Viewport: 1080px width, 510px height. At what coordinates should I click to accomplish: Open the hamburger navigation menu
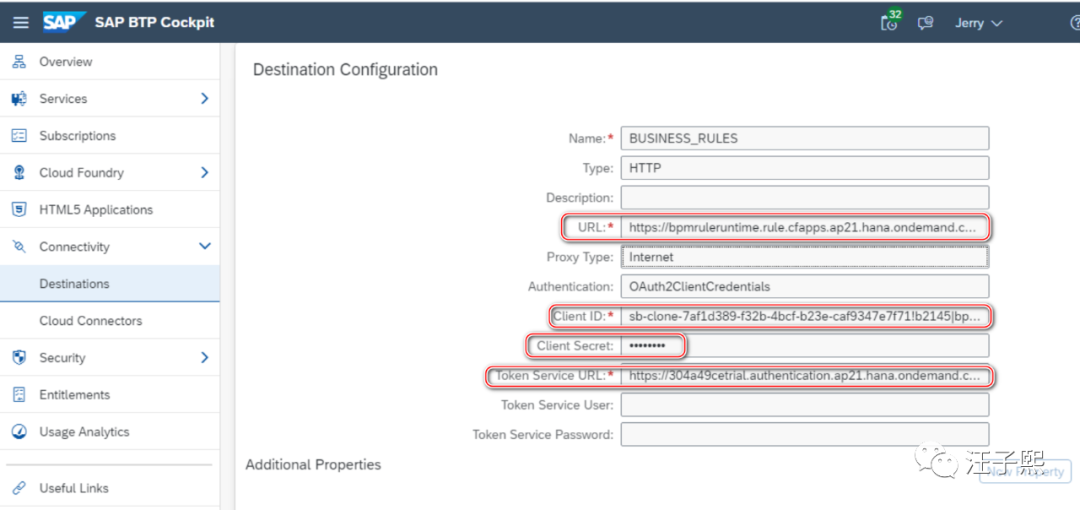[x=21, y=22]
